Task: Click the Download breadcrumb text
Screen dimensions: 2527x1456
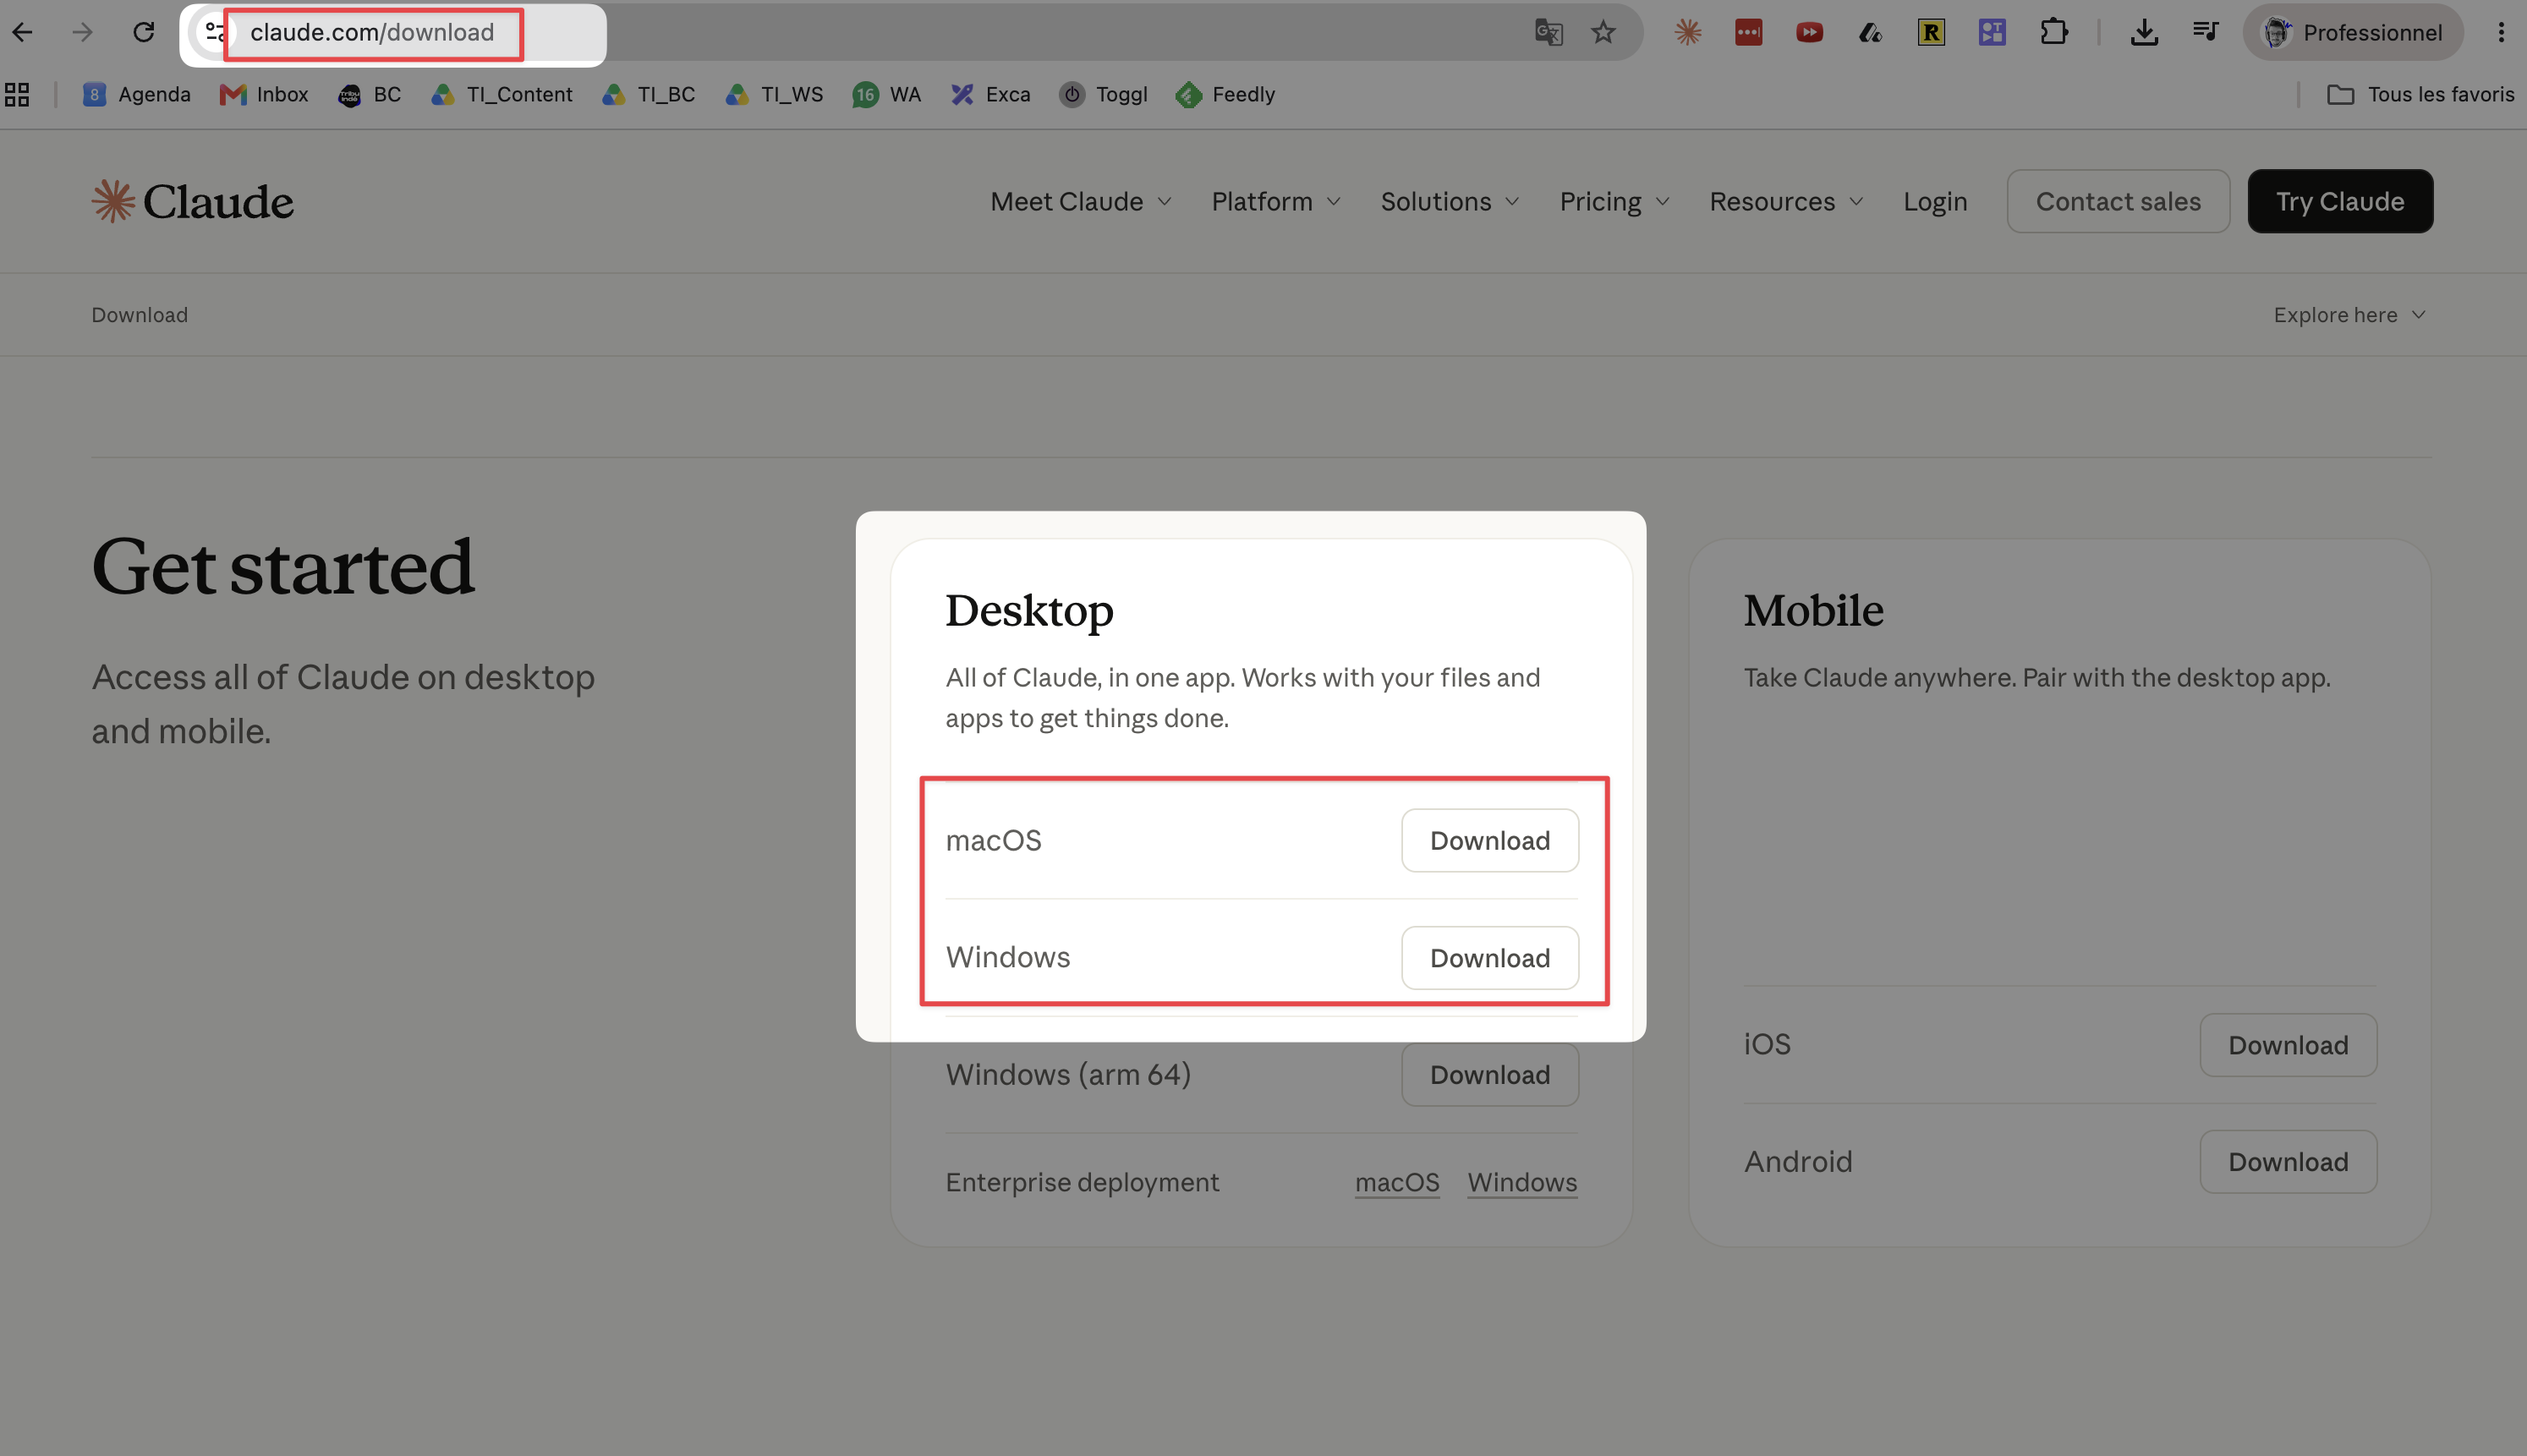Action: [140, 315]
